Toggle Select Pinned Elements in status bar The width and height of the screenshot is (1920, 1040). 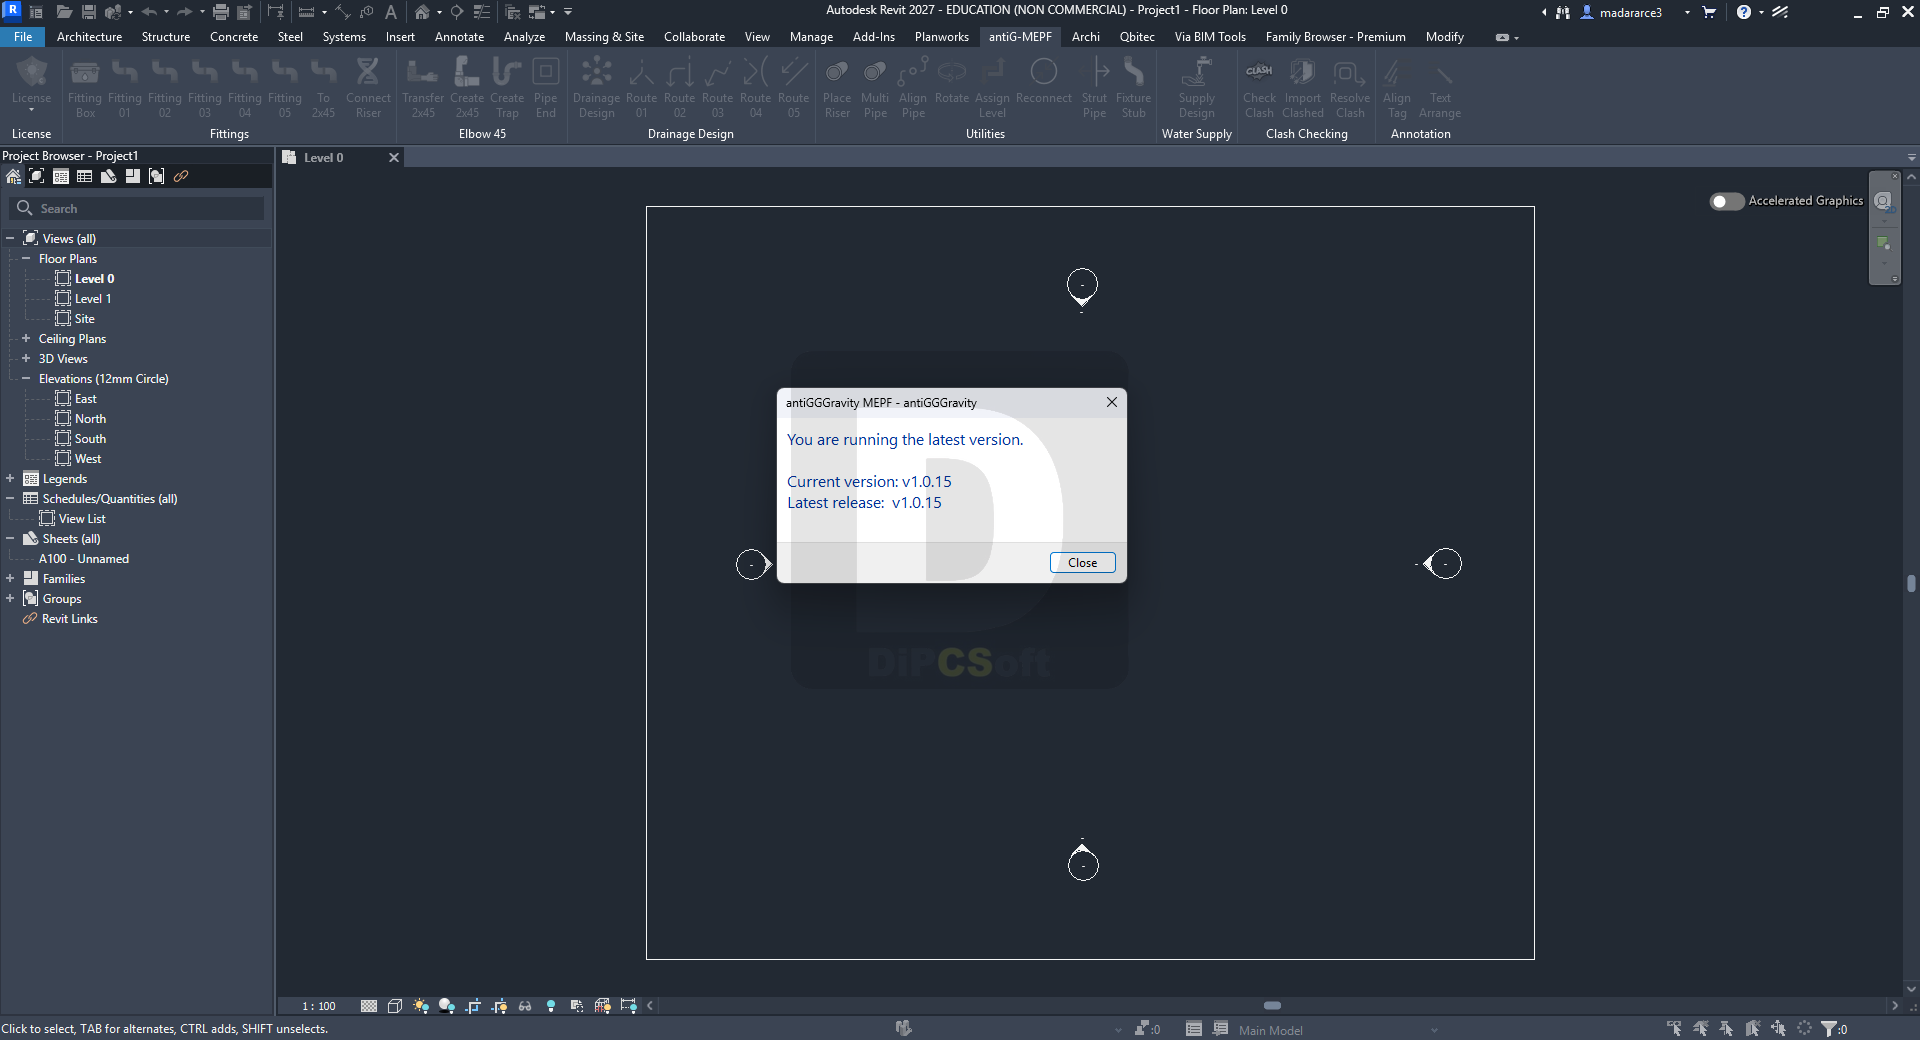click(1726, 1028)
